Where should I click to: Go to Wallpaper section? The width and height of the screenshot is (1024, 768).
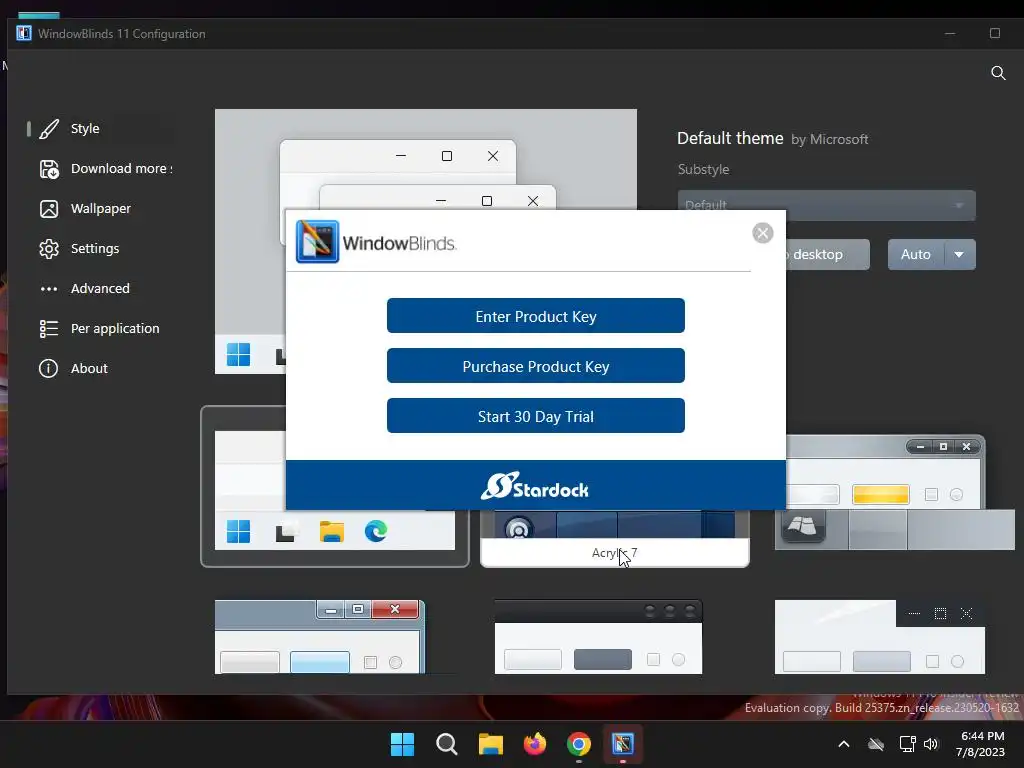[x=101, y=209]
